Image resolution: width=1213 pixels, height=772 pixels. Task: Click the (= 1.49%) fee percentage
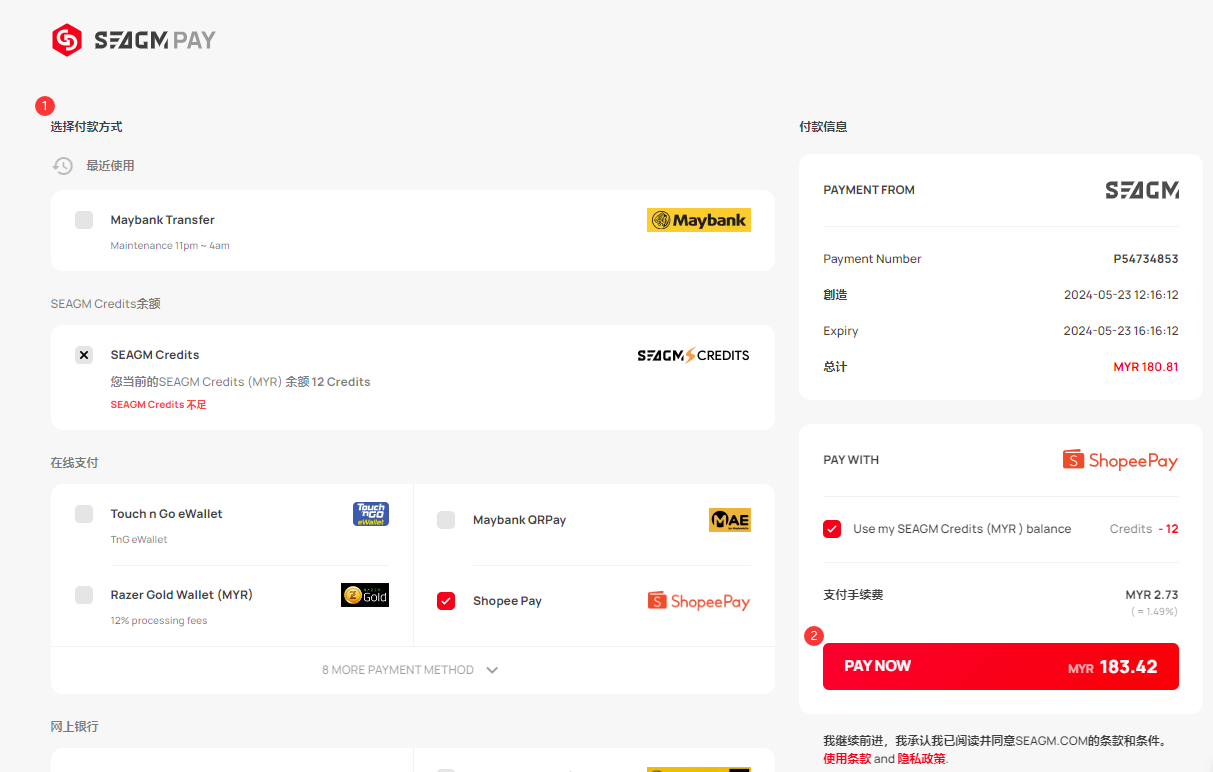click(x=1154, y=612)
